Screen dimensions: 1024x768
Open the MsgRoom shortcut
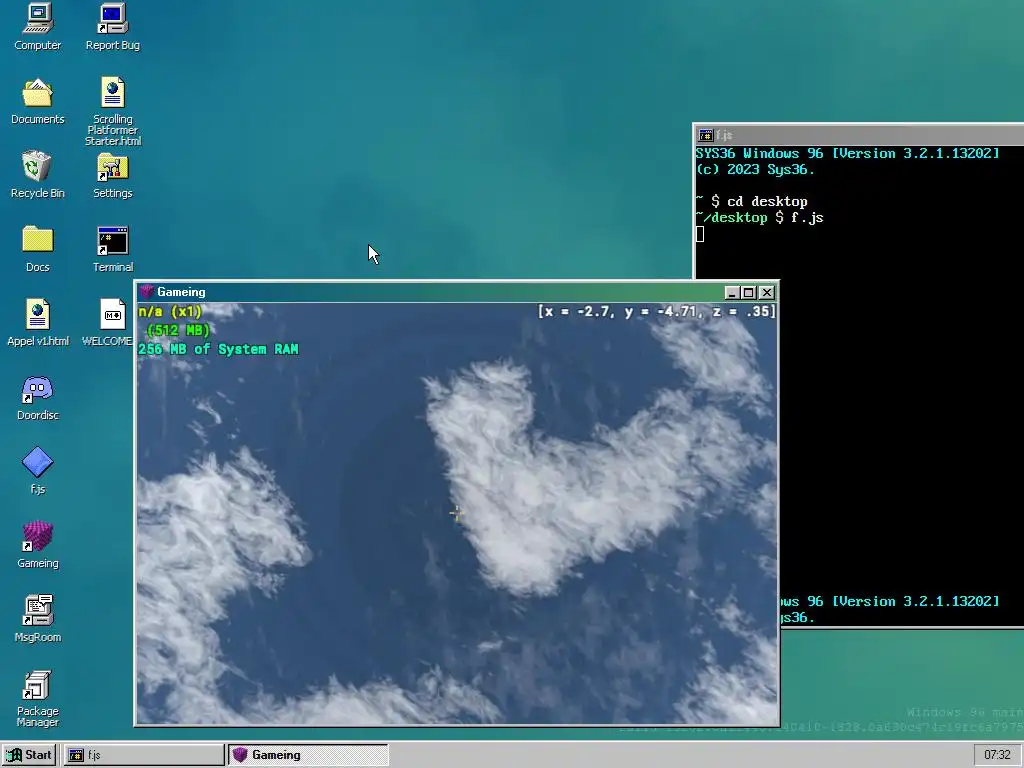(37, 619)
